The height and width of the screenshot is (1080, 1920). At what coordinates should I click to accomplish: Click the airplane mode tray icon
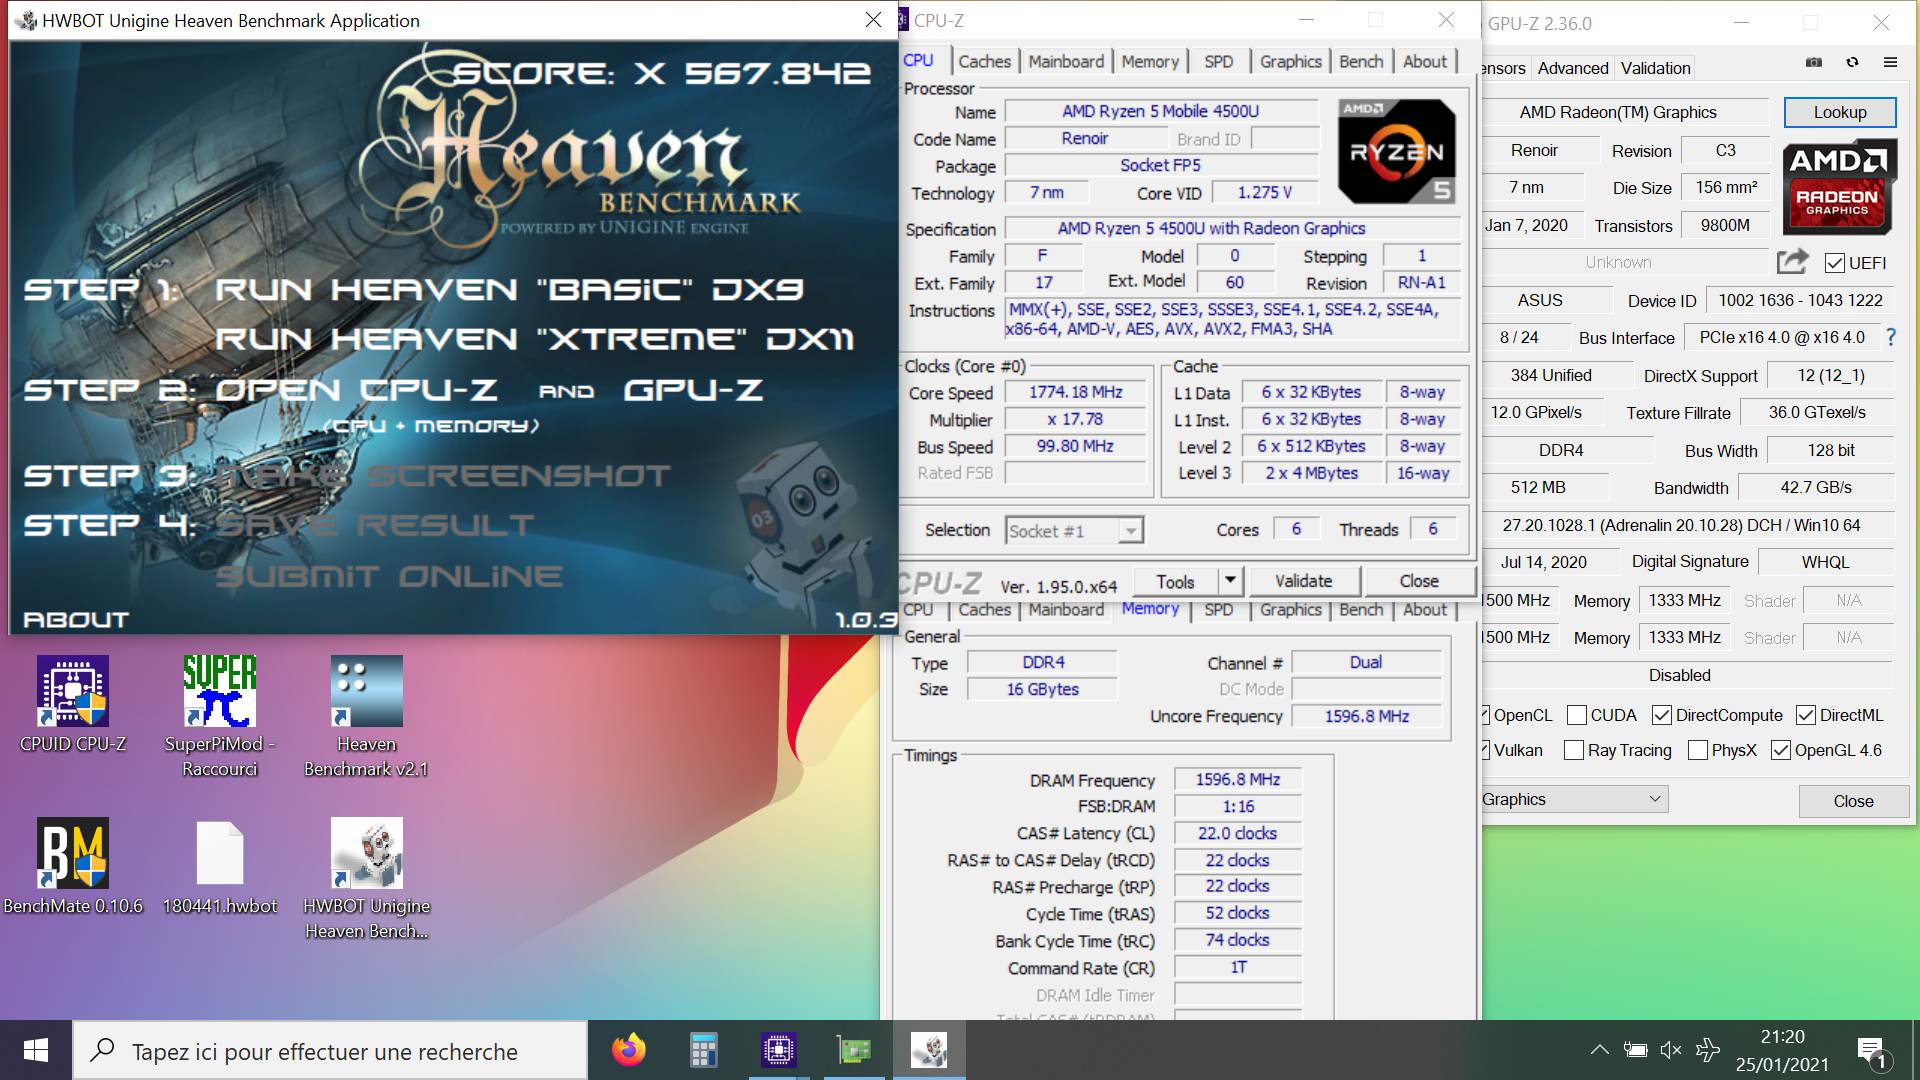pyautogui.click(x=1708, y=1050)
